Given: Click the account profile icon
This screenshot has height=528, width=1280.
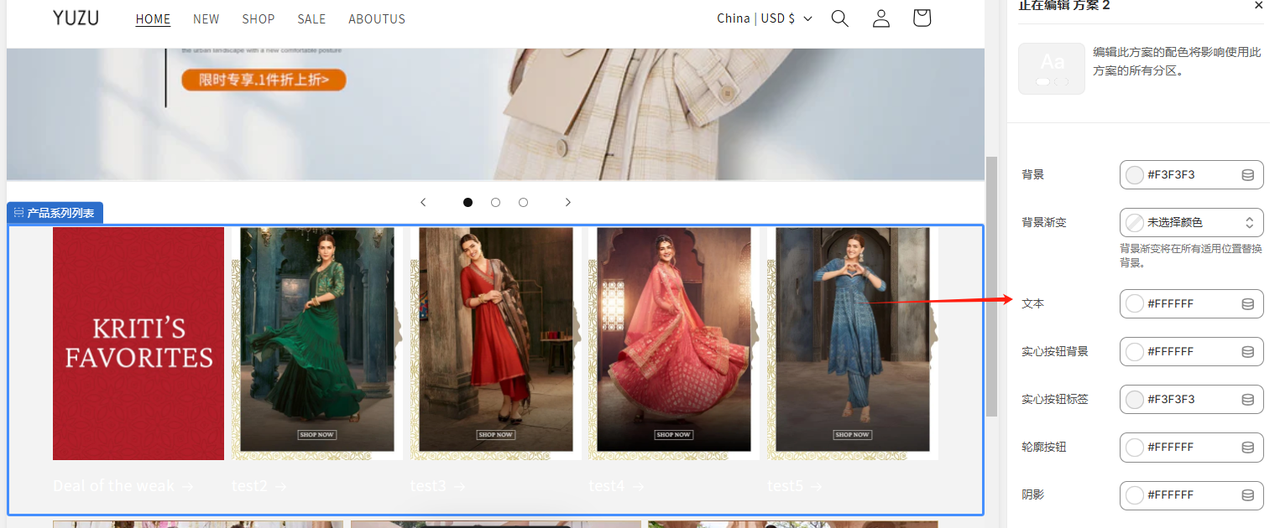Looking at the screenshot, I should point(881,19).
